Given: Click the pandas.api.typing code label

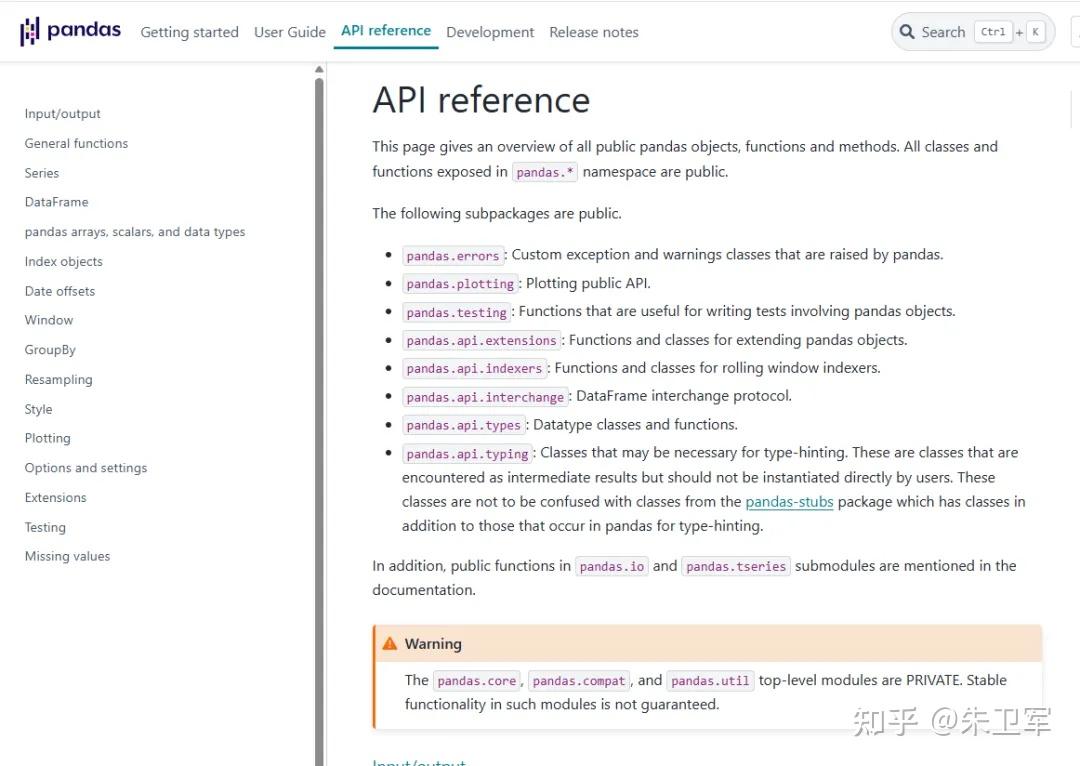Looking at the screenshot, I should 467,453.
